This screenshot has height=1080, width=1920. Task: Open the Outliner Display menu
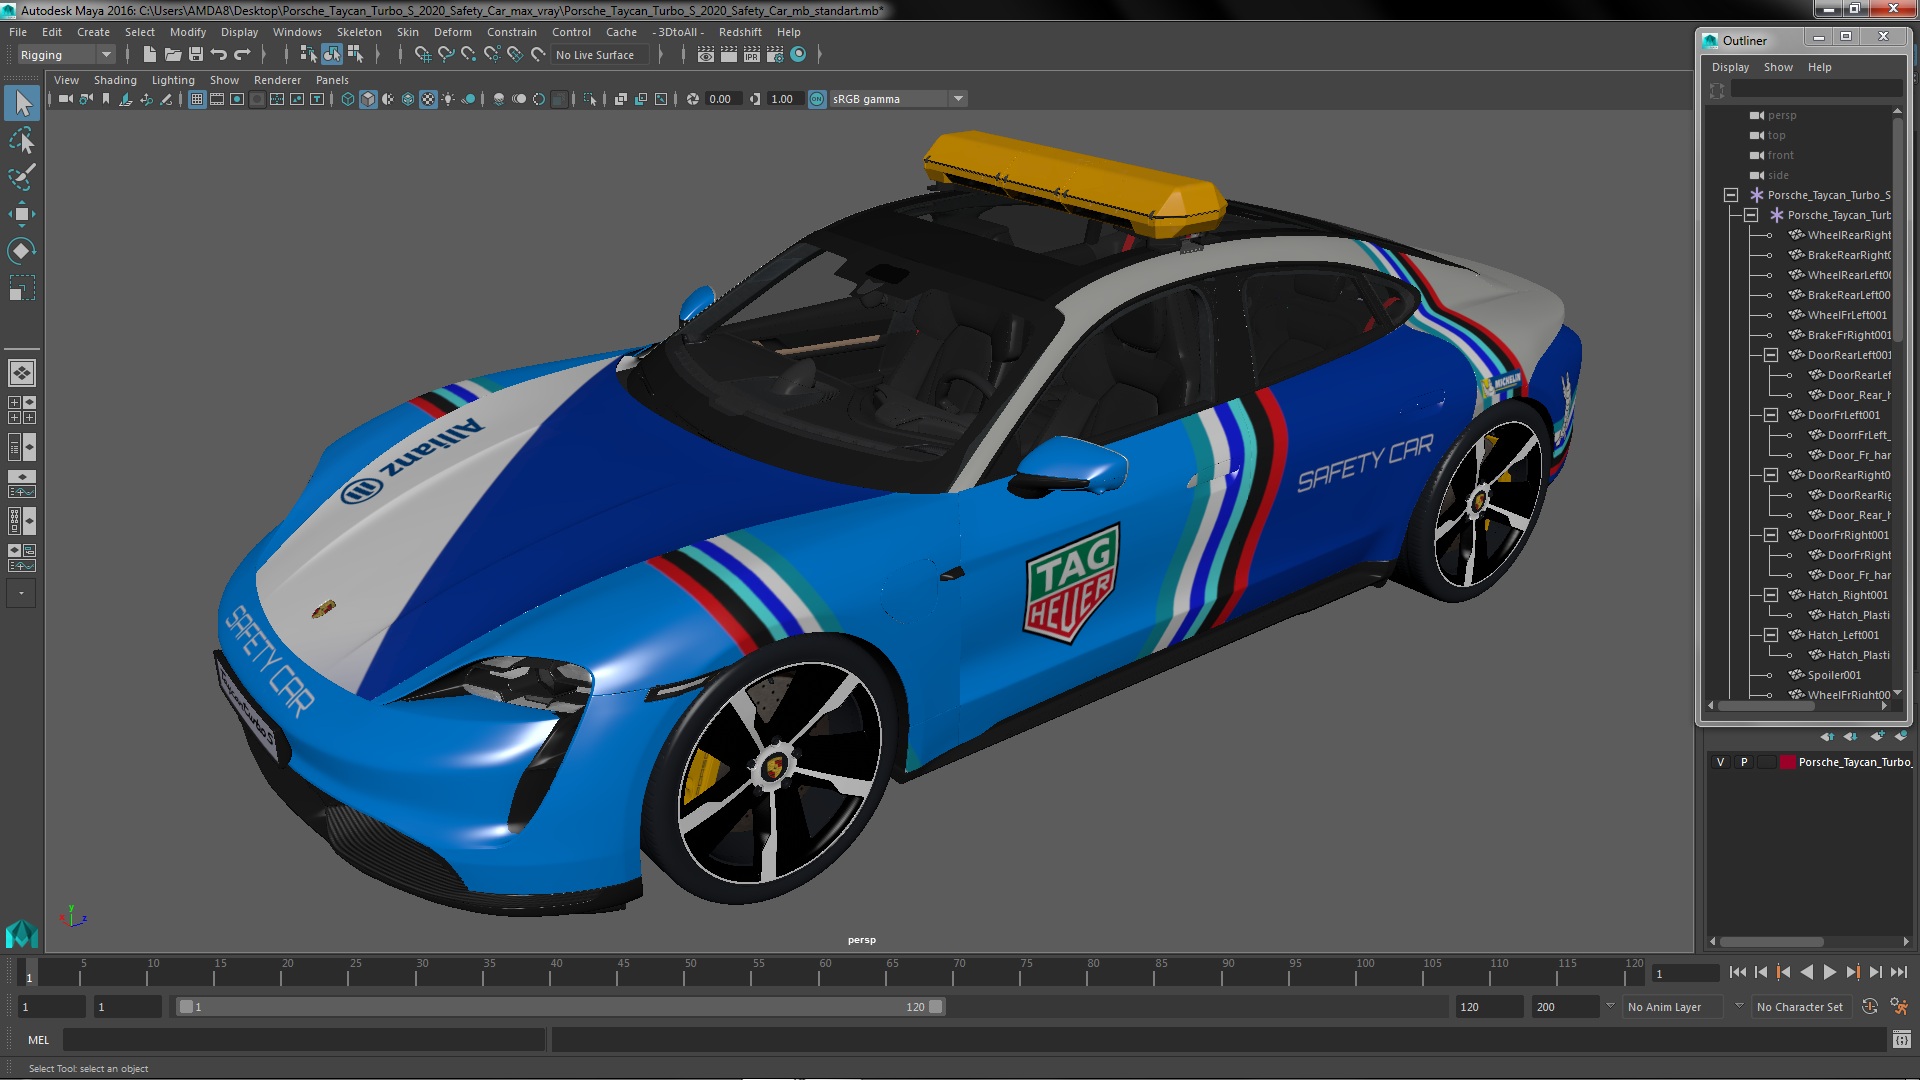1730,67
